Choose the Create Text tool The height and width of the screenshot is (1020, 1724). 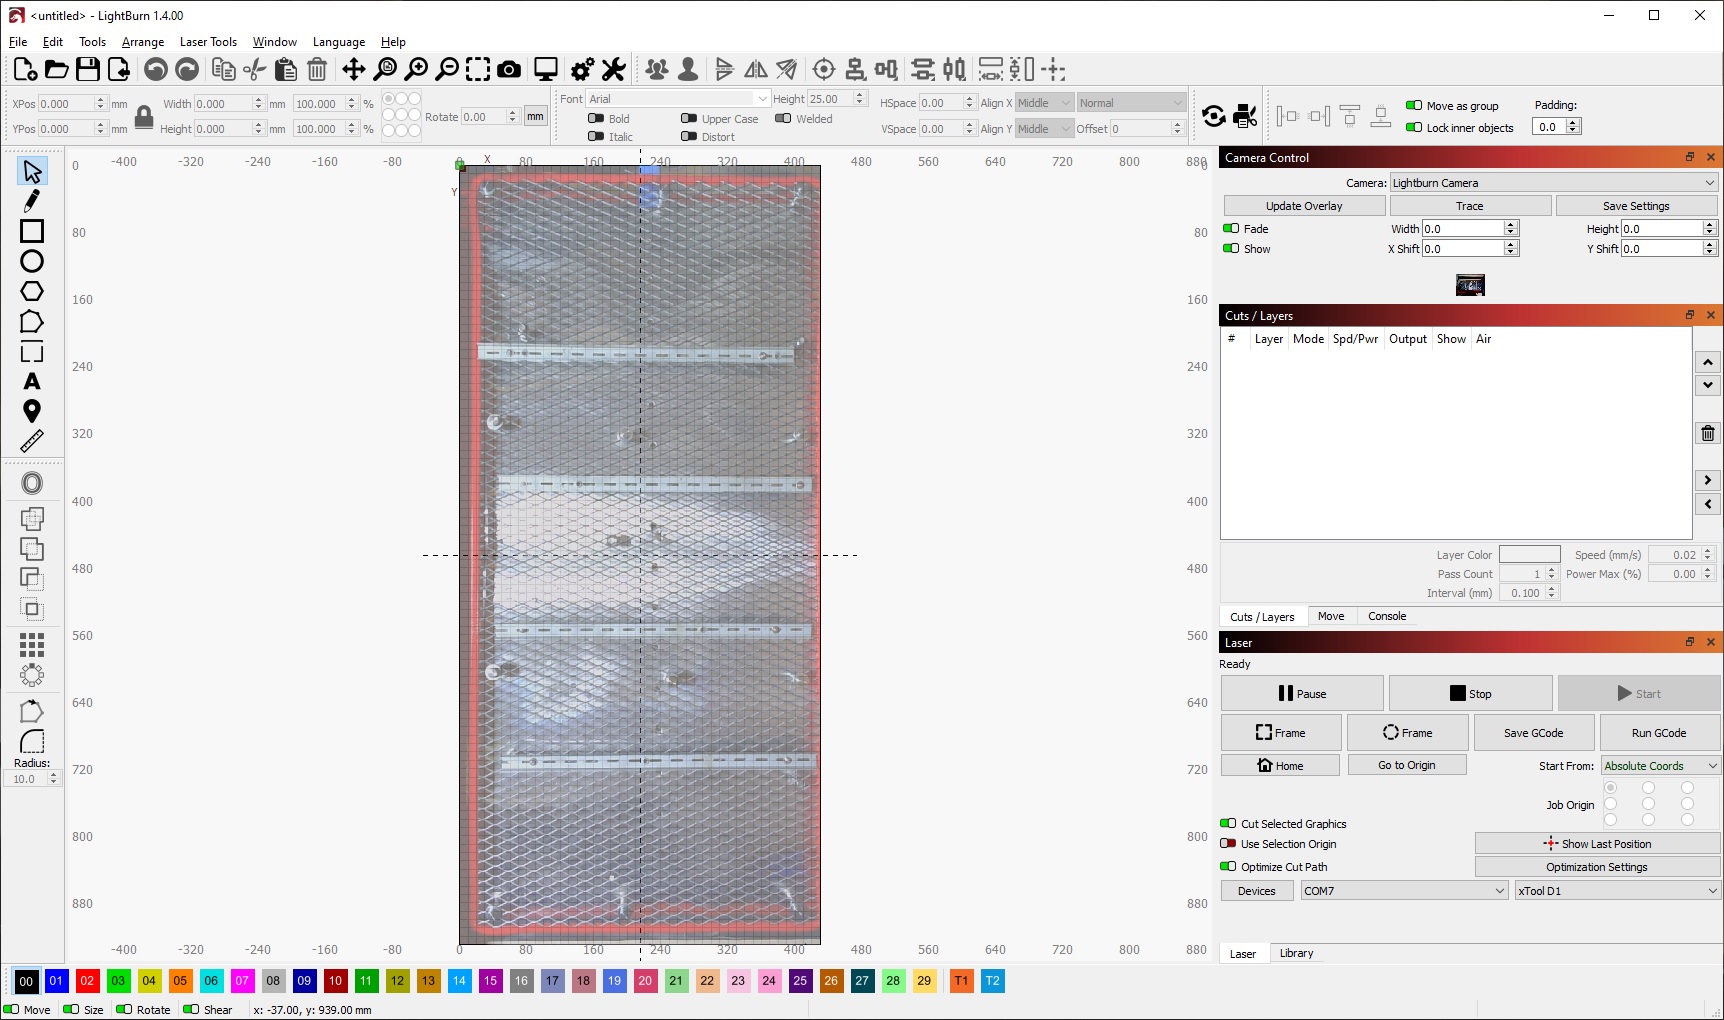pos(32,381)
